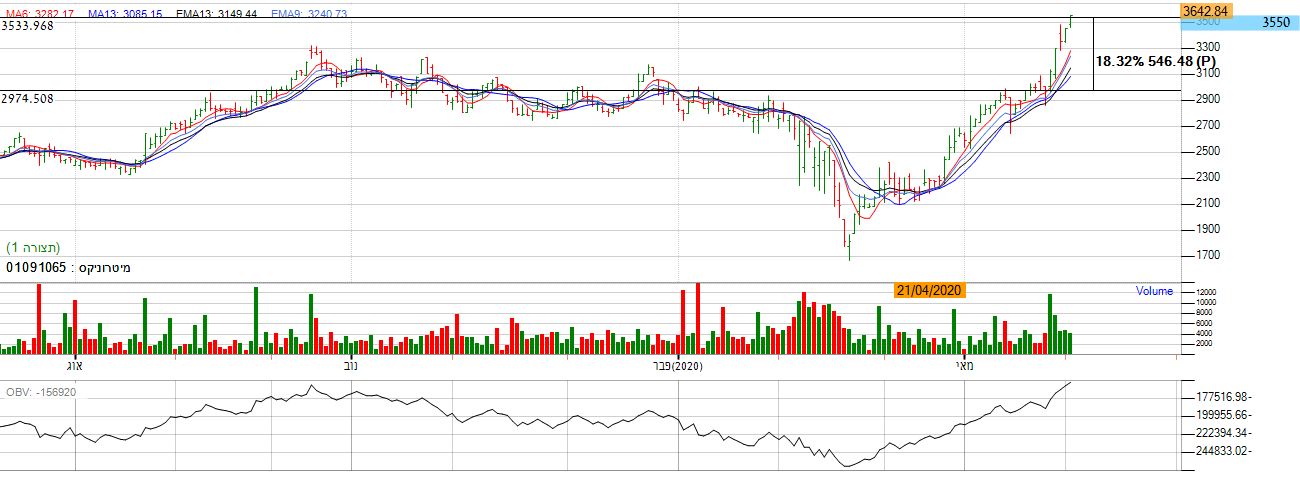Click the orange 3642.84 price tag
Image resolution: width=1300 pixels, height=478 pixels.
pos(1203,10)
